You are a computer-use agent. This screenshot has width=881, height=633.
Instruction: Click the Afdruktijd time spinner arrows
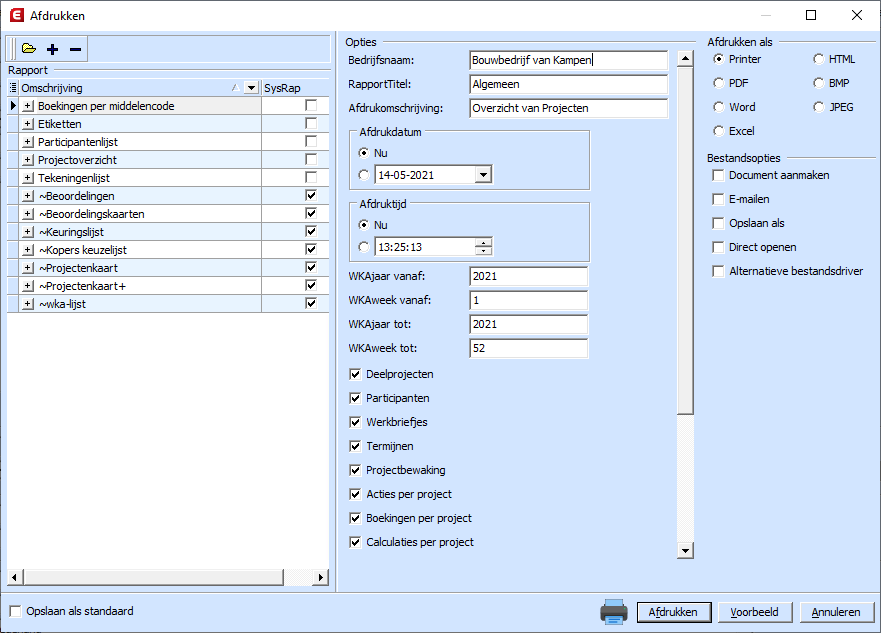(x=483, y=247)
